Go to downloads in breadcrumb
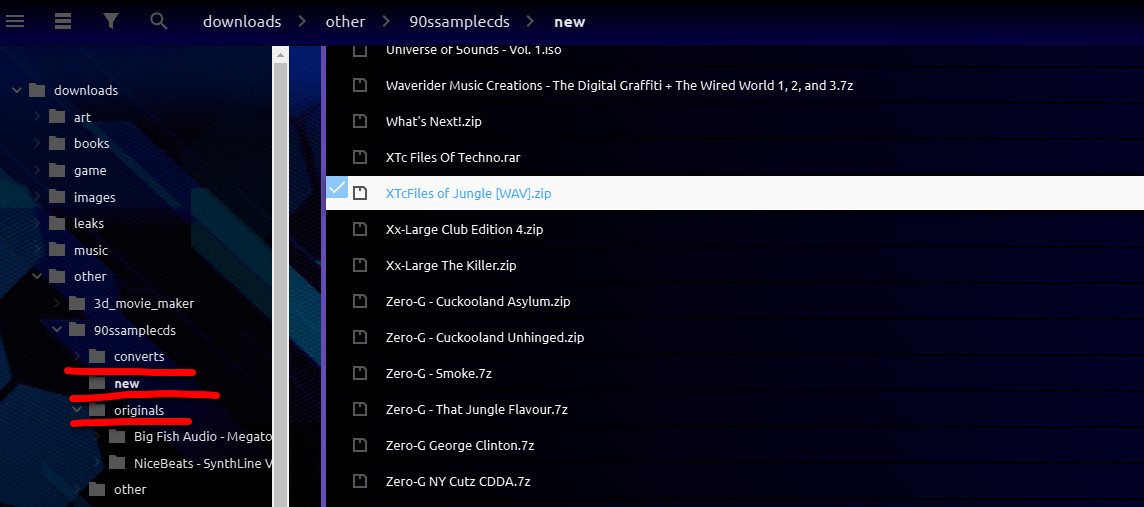This screenshot has width=1144, height=507. [x=242, y=22]
